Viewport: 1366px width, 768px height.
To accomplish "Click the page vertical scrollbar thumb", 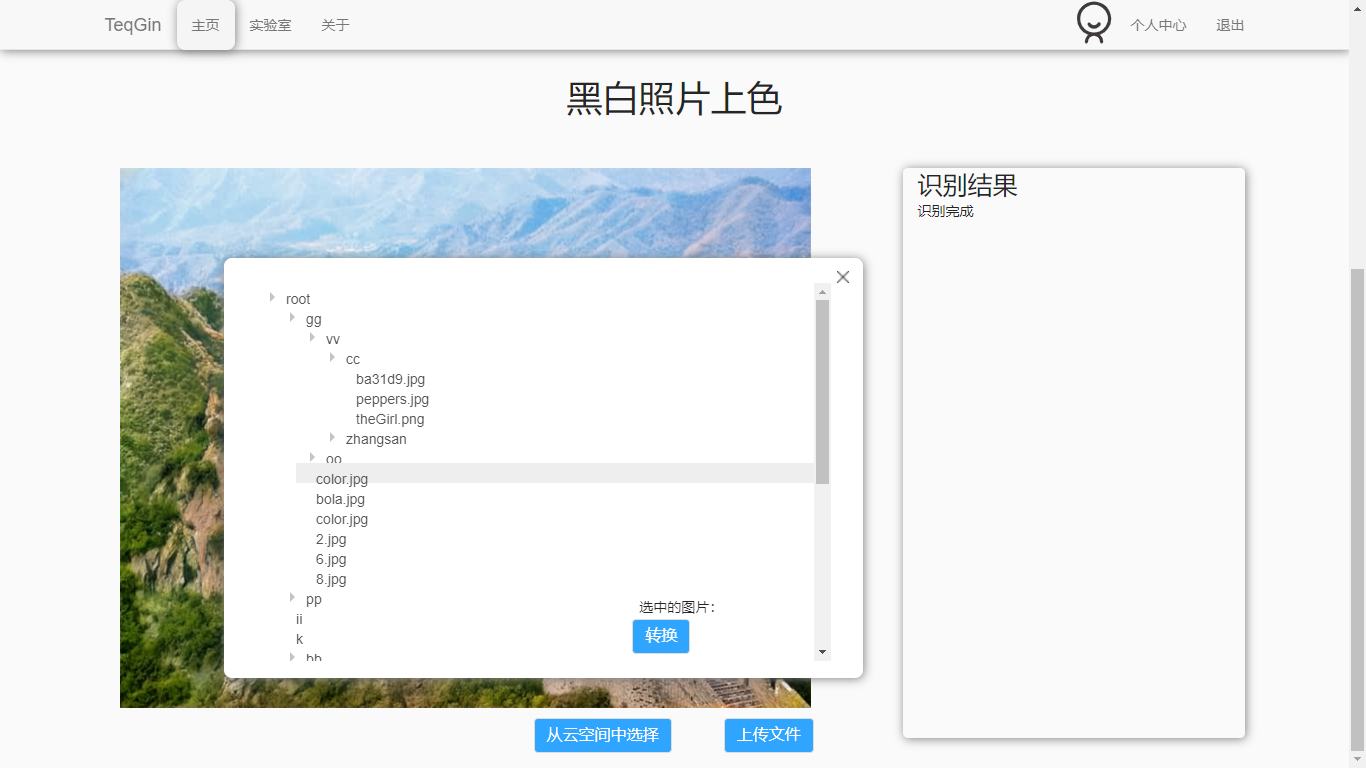I will [1357, 510].
